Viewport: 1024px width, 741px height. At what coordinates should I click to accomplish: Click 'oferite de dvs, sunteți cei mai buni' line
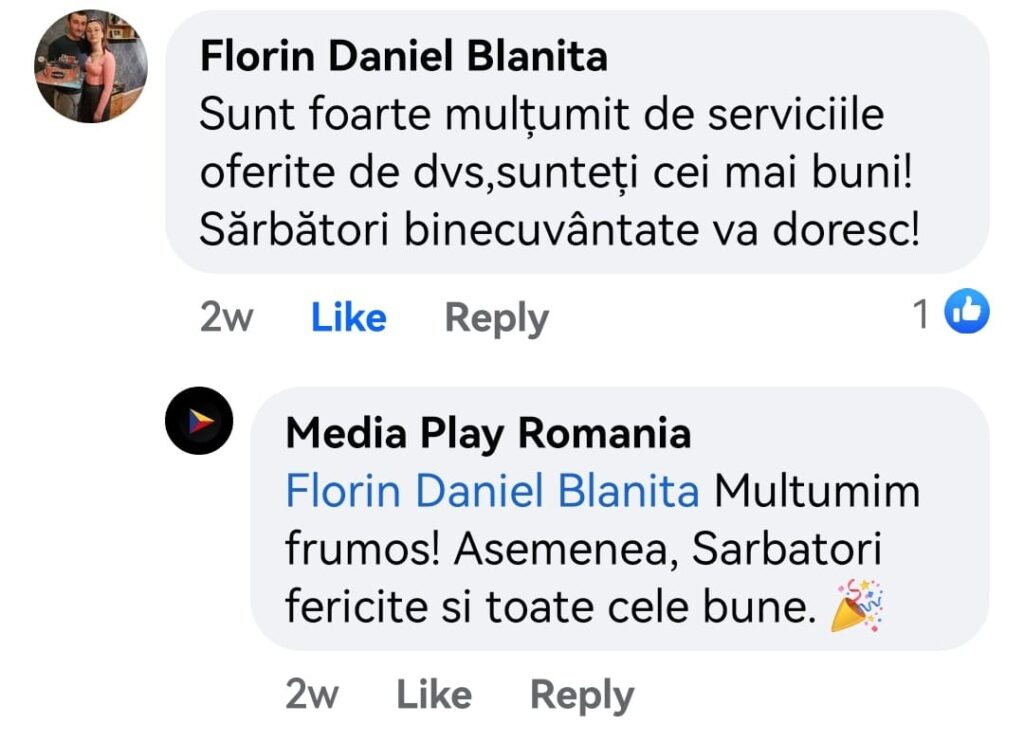coord(558,173)
